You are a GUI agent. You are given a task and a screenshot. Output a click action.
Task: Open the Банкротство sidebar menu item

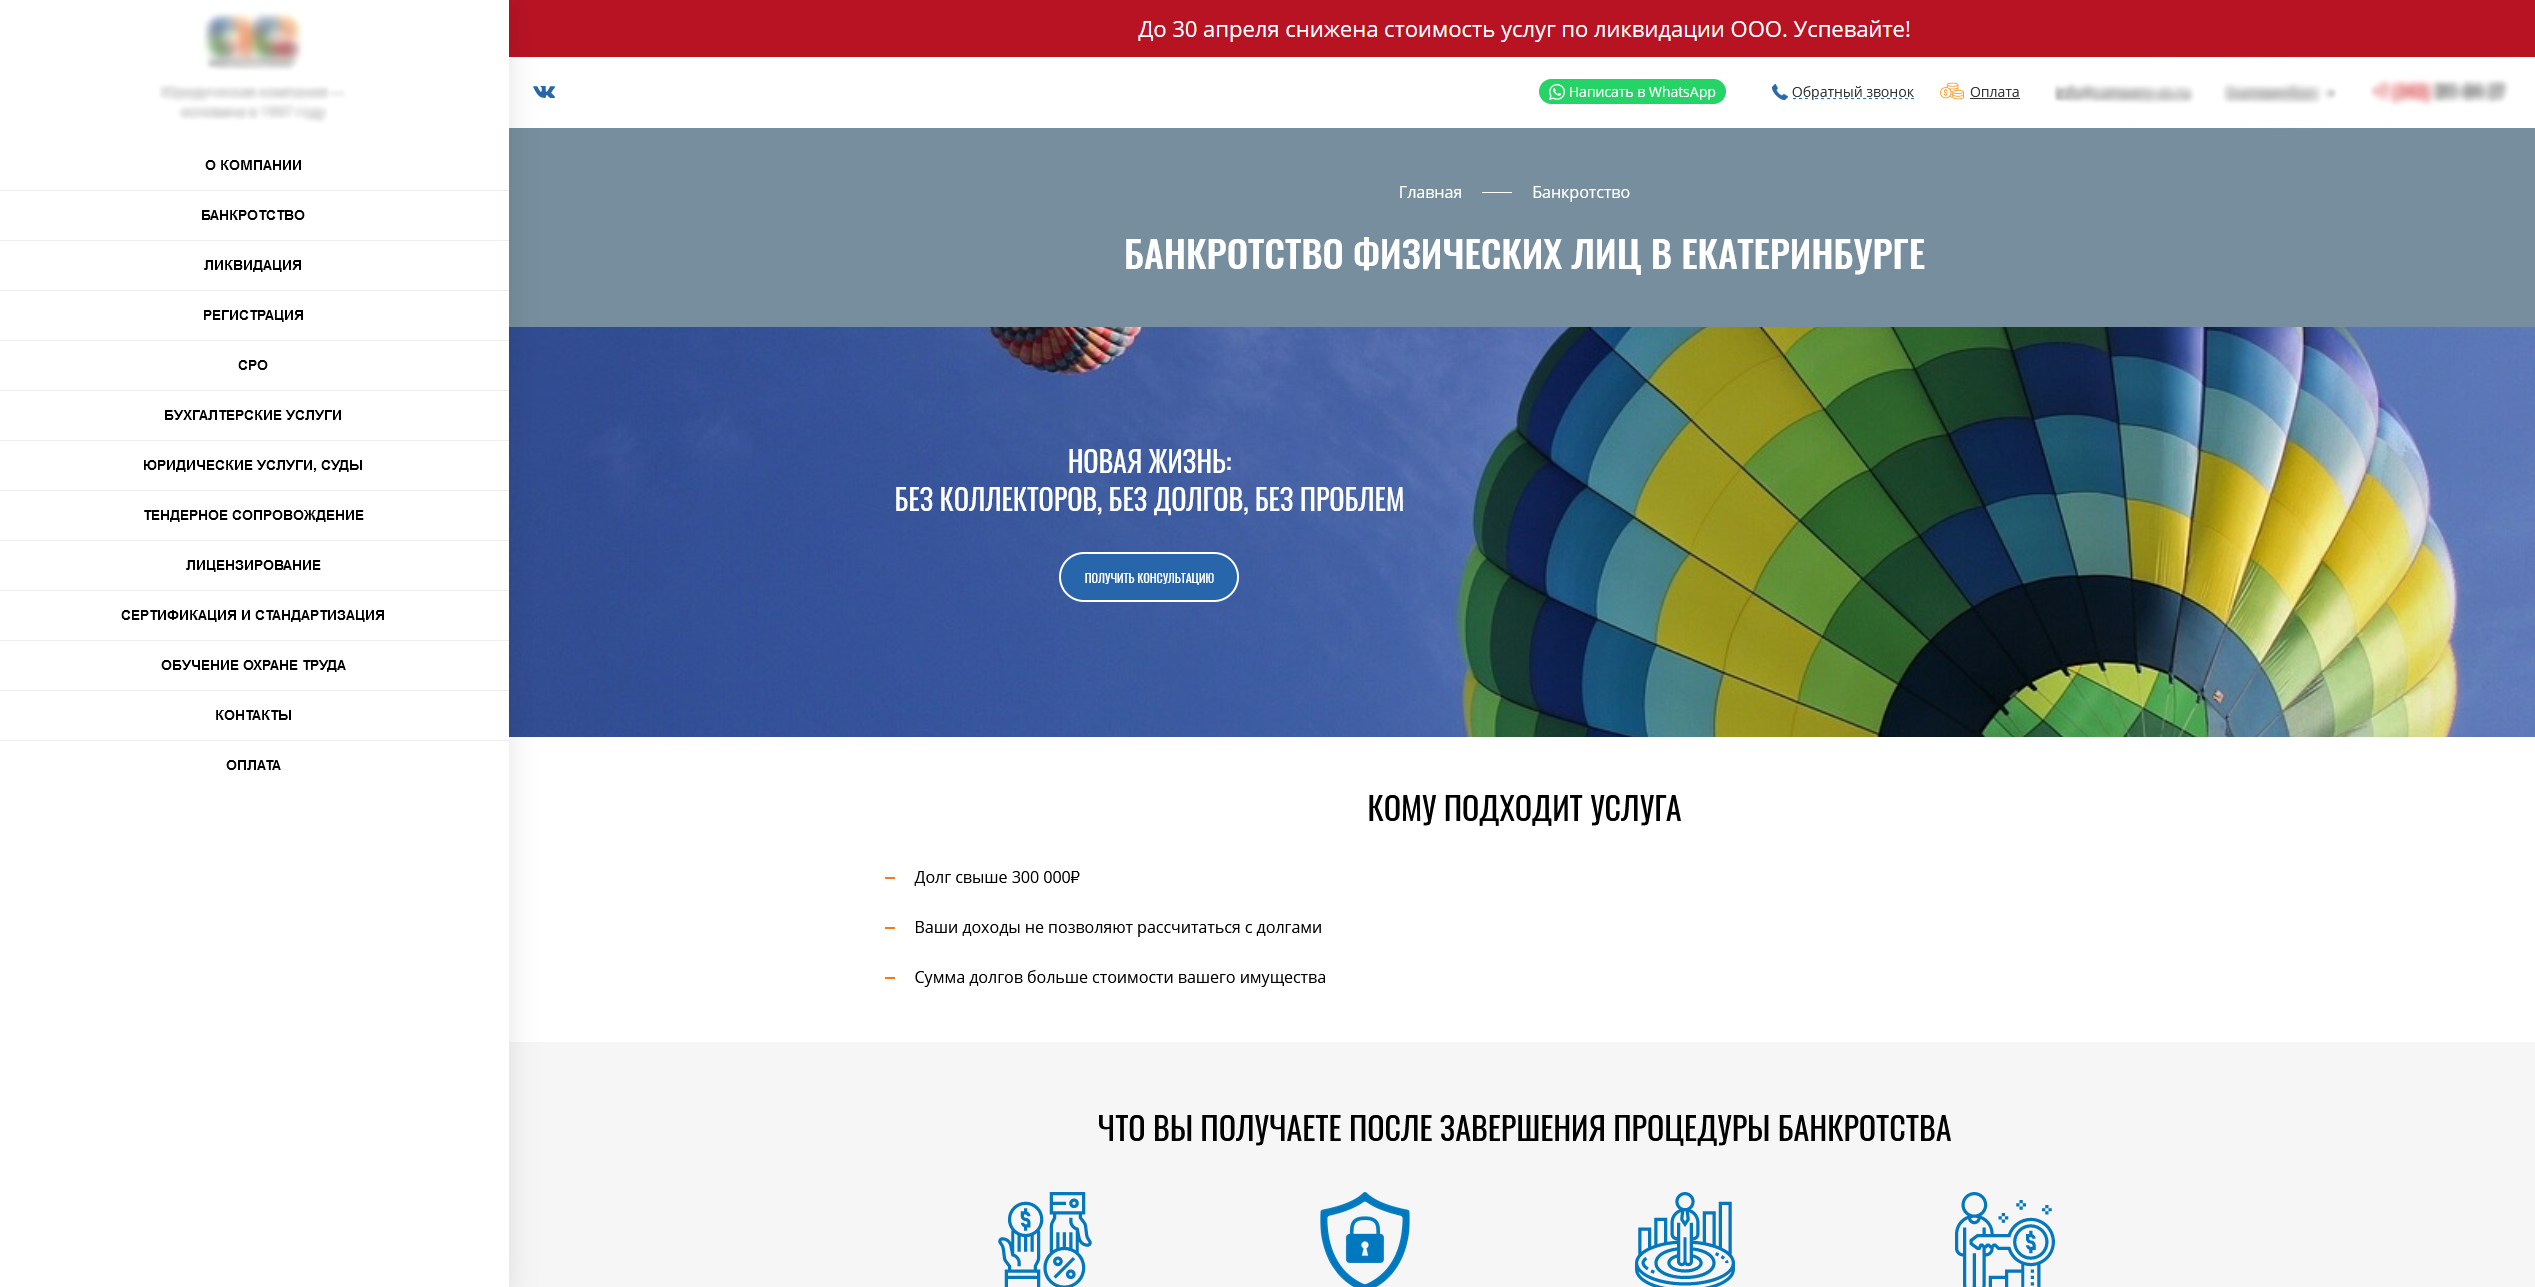pos(253,215)
